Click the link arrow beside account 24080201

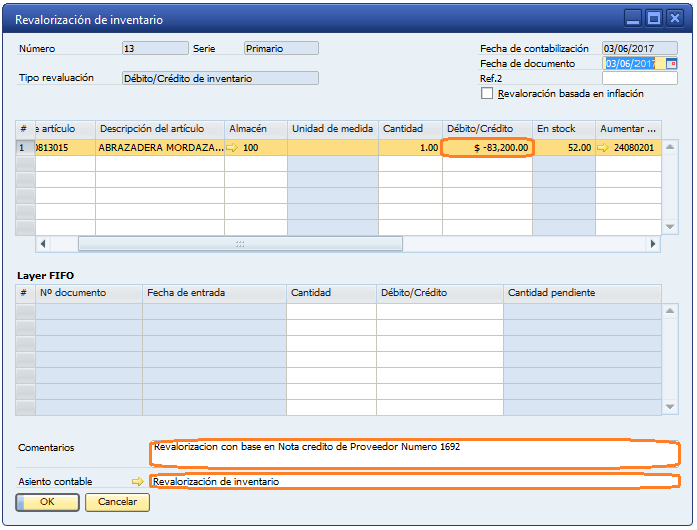tap(603, 148)
